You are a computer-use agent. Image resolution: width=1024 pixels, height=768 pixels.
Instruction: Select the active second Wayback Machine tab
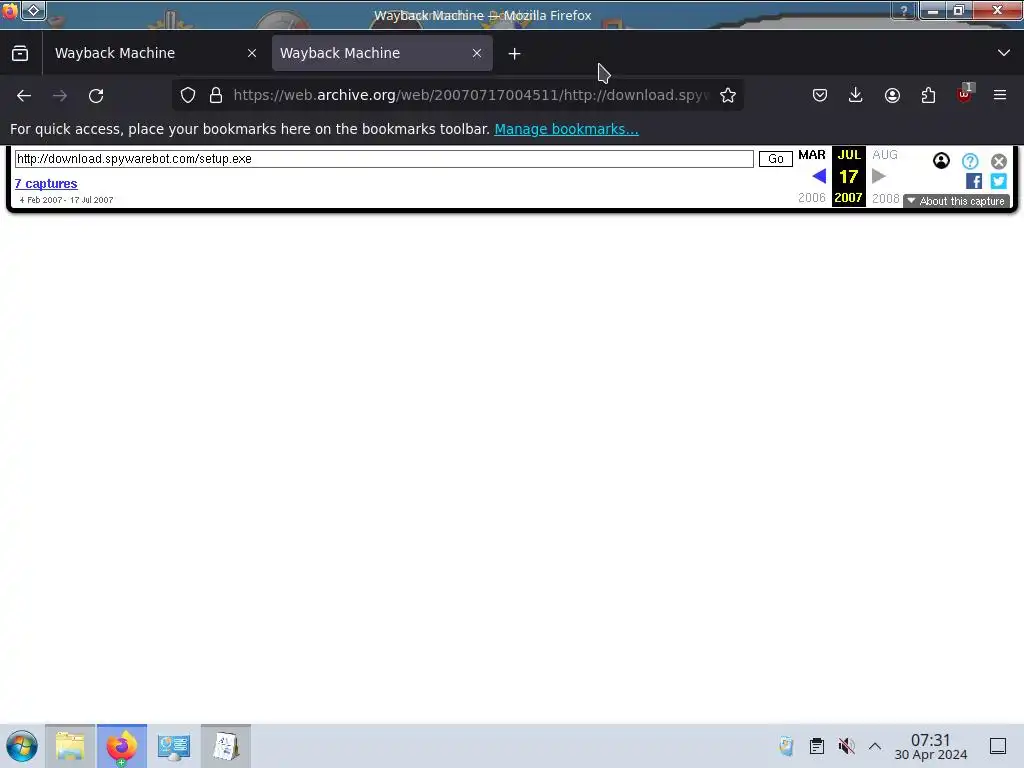point(382,54)
